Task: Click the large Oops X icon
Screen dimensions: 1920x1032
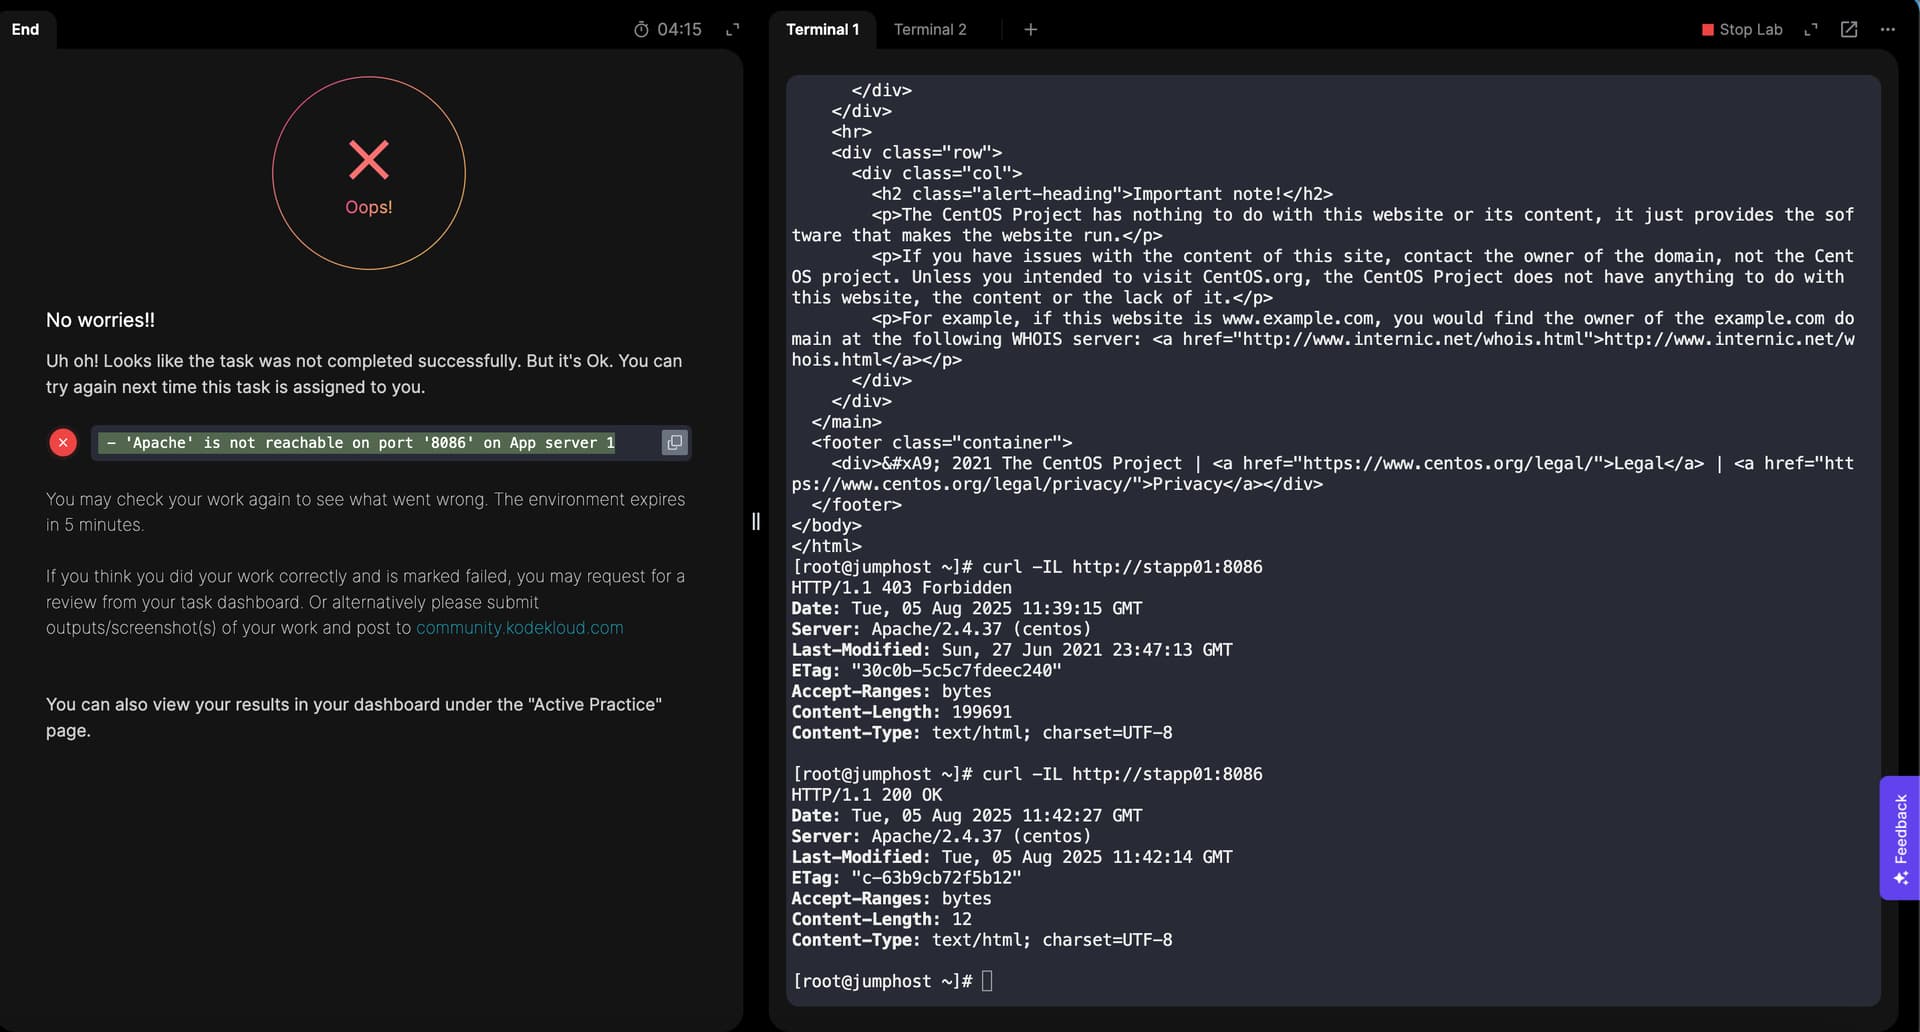Action: tap(369, 160)
